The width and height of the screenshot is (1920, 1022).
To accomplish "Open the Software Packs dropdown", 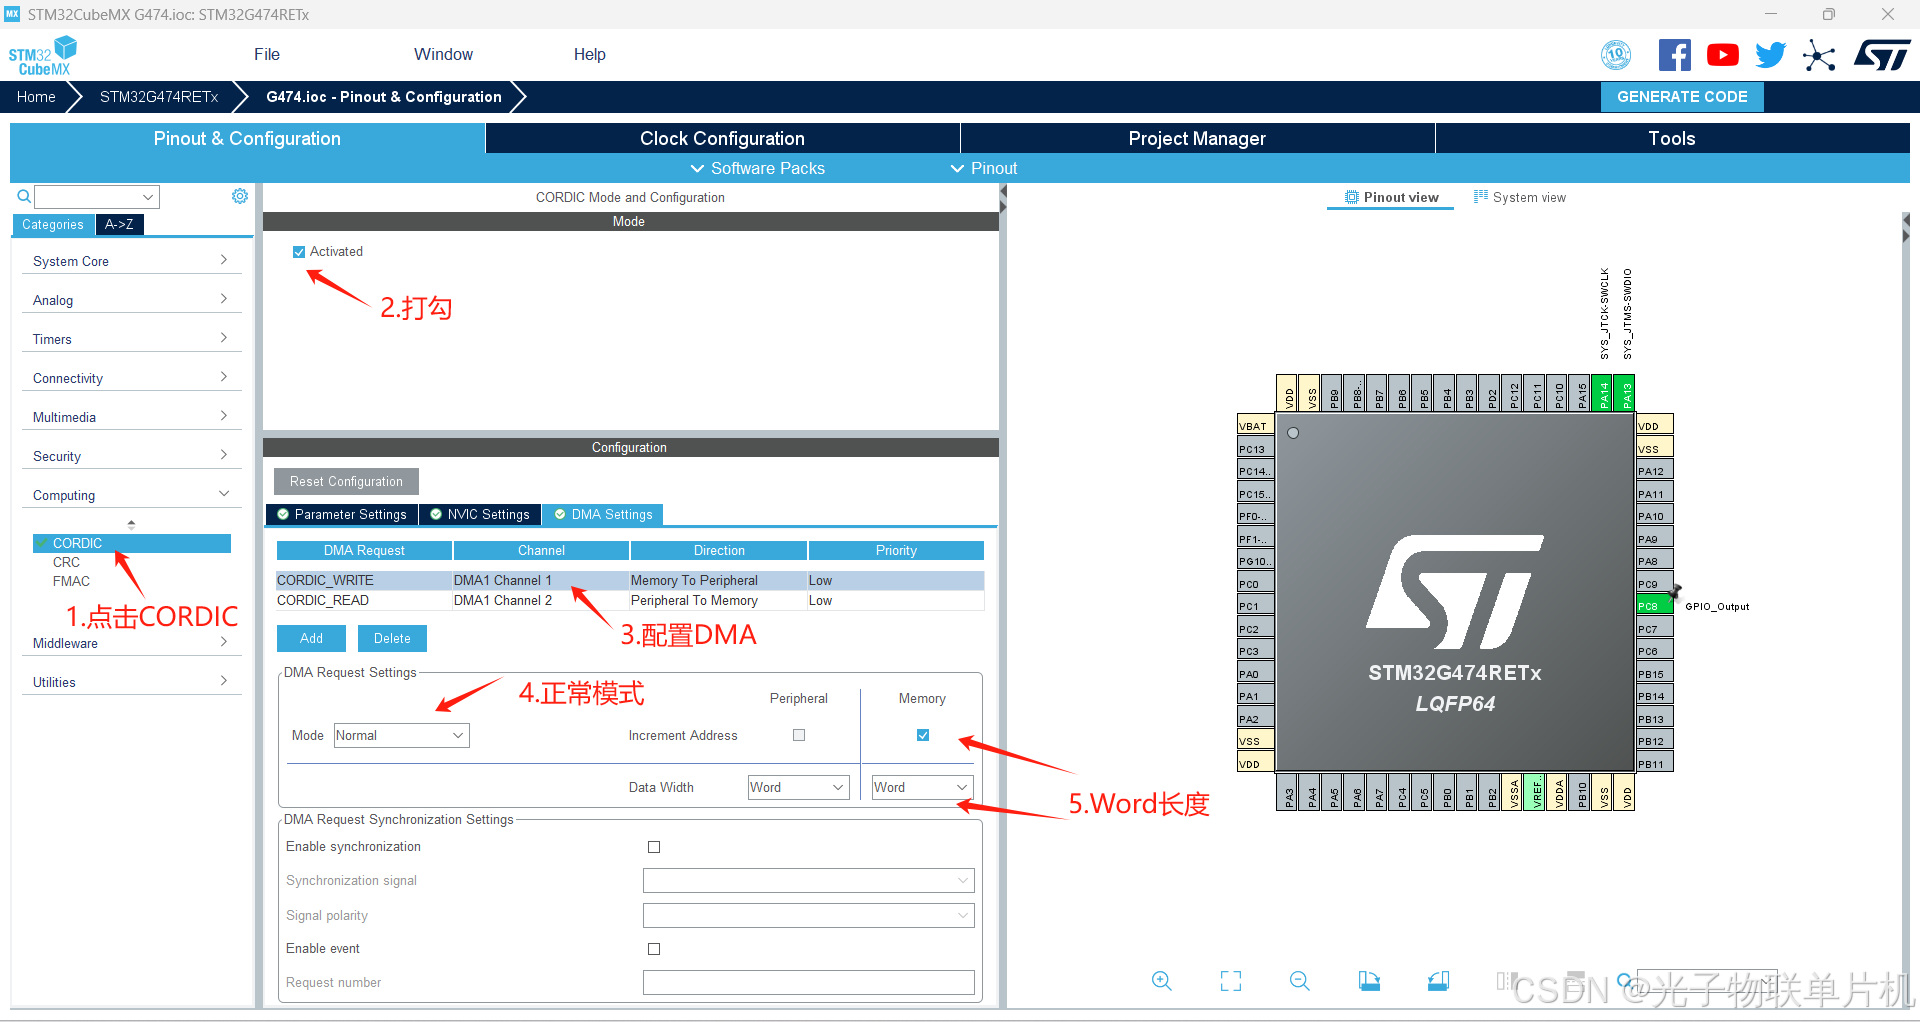I will click(x=758, y=168).
